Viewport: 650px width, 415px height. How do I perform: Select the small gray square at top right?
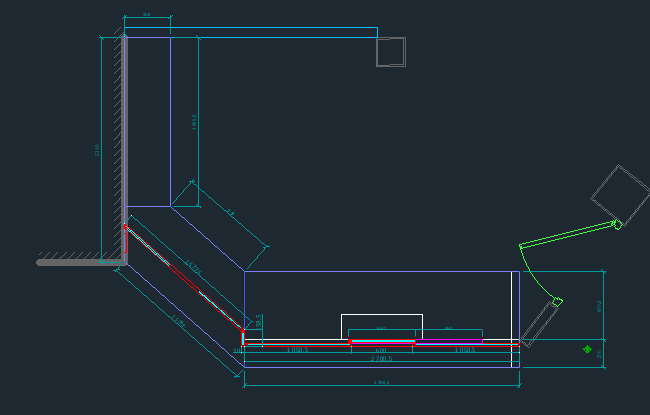(391, 51)
